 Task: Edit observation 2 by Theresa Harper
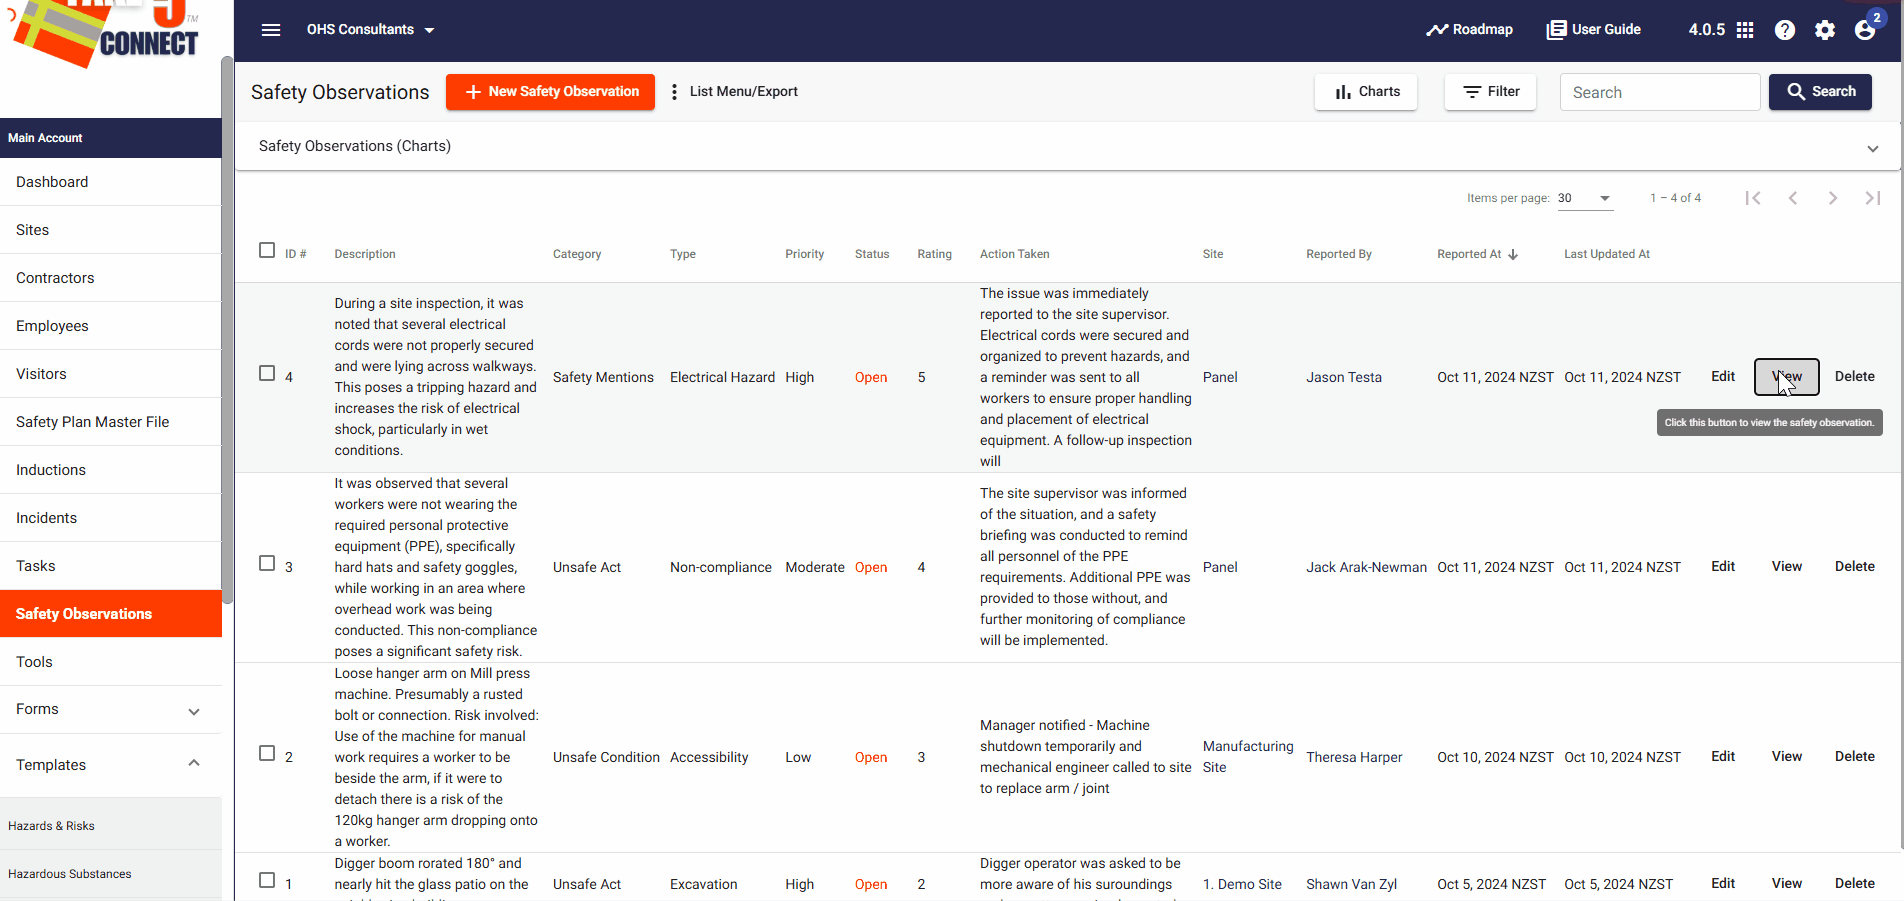click(1723, 757)
